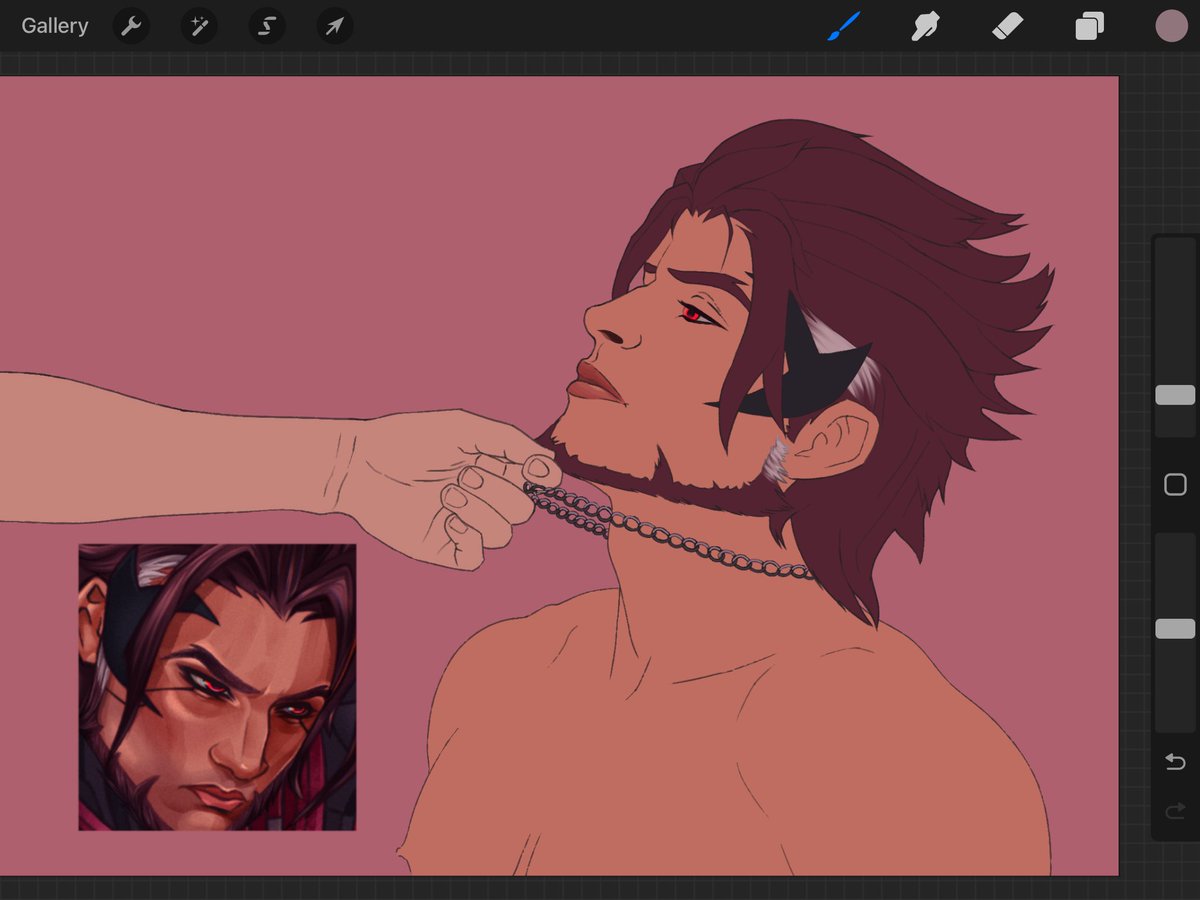
Task: Open Layers to toggle a layer's visibility
Action: 1089,26
